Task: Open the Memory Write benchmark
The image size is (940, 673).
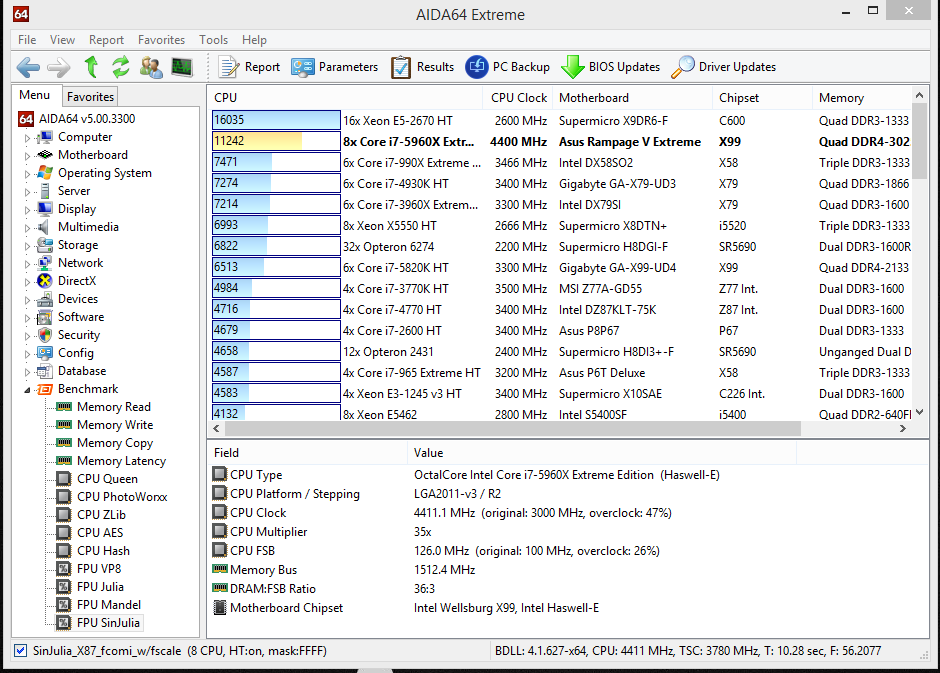Action: [x=115, y=424]
